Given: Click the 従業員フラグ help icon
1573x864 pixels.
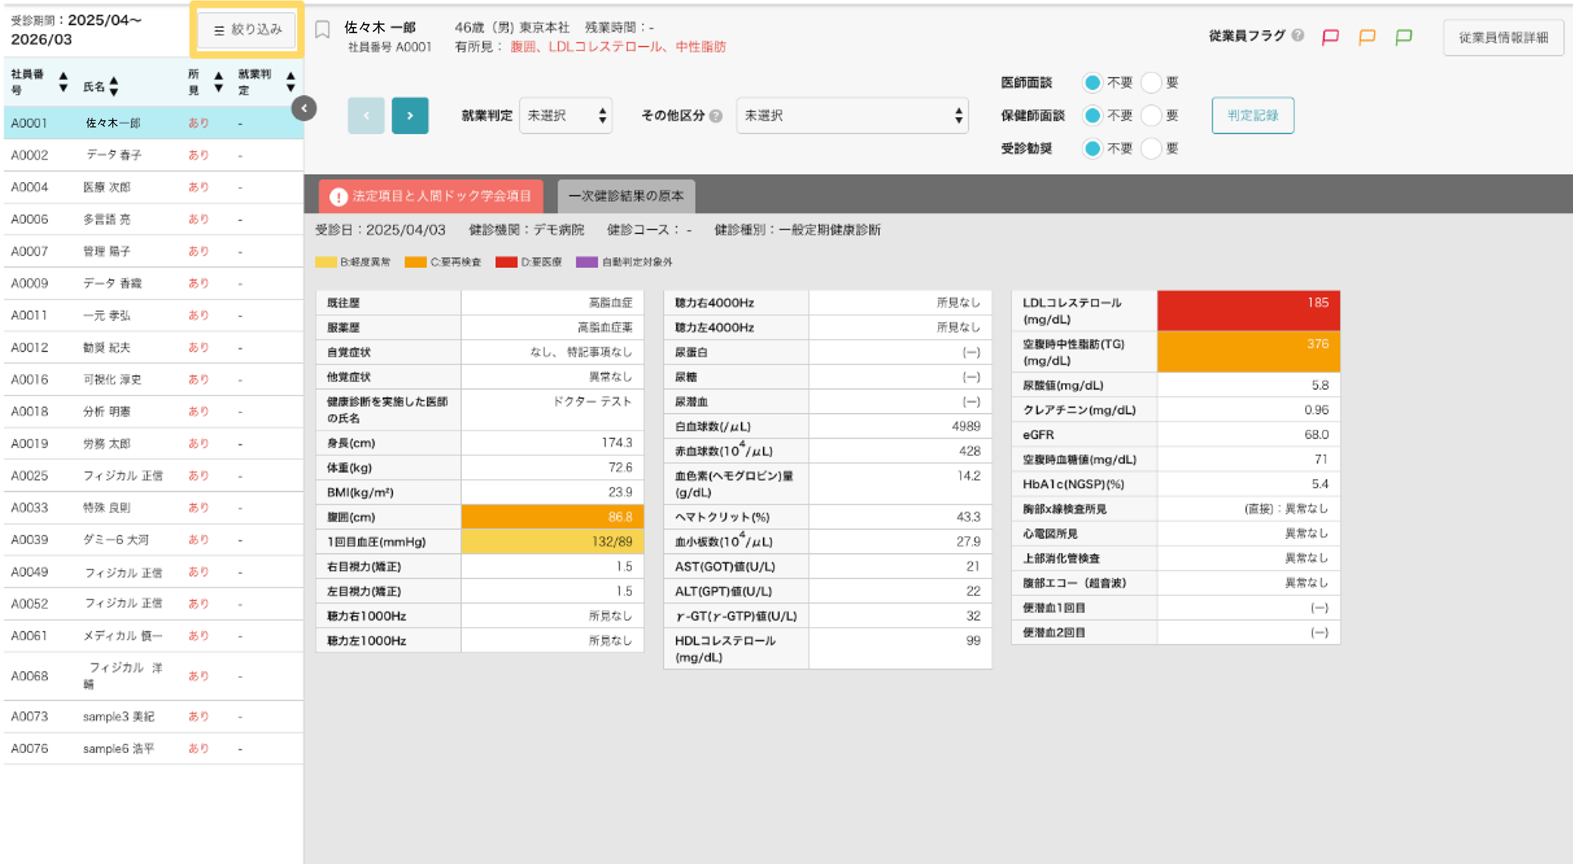Looking at the screenshot, I should (x=1298, y=35).
